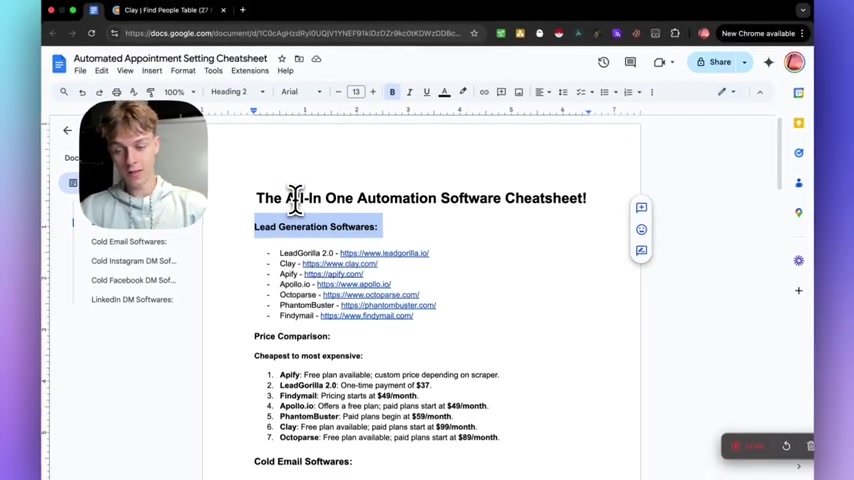Jump to Cold Email Softwares in outline
Screen dimensions: 854x480
tap(129, 241)
